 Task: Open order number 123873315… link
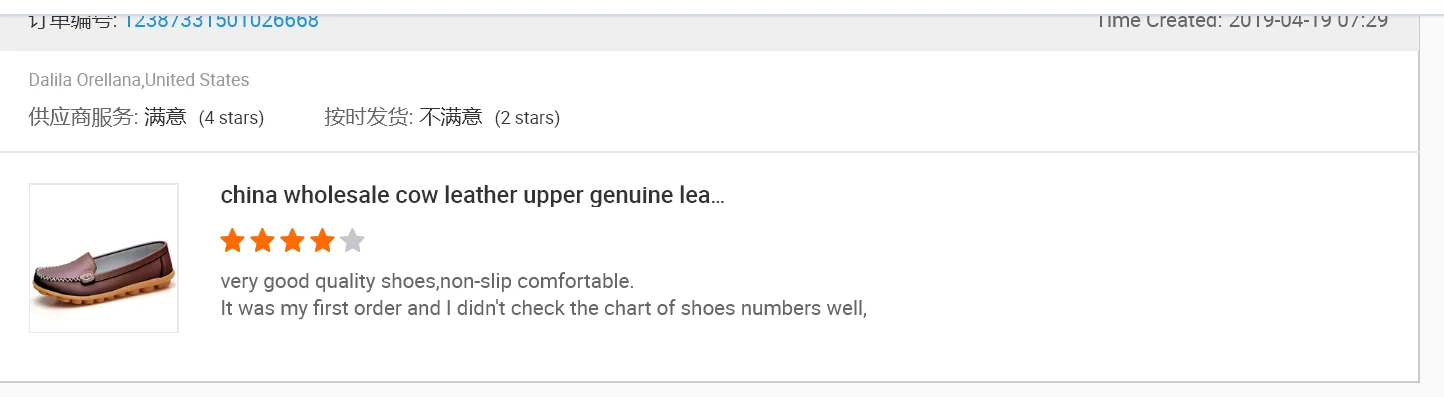(221, 21)
